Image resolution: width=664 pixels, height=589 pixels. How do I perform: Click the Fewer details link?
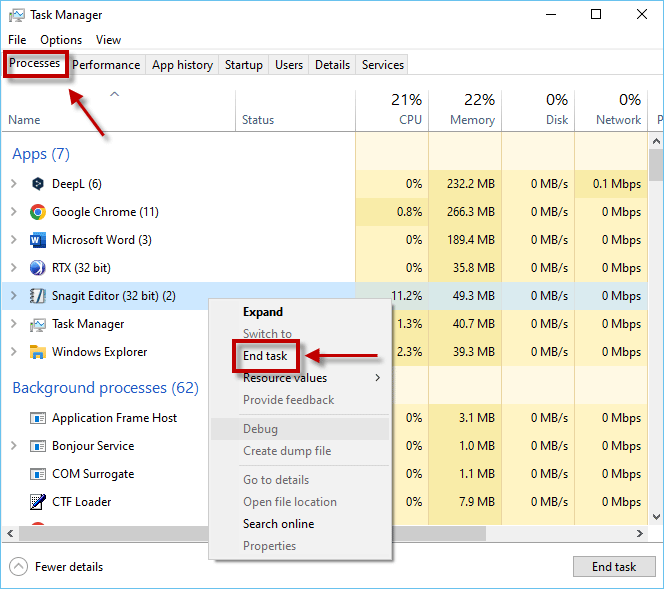coord(69,567)
